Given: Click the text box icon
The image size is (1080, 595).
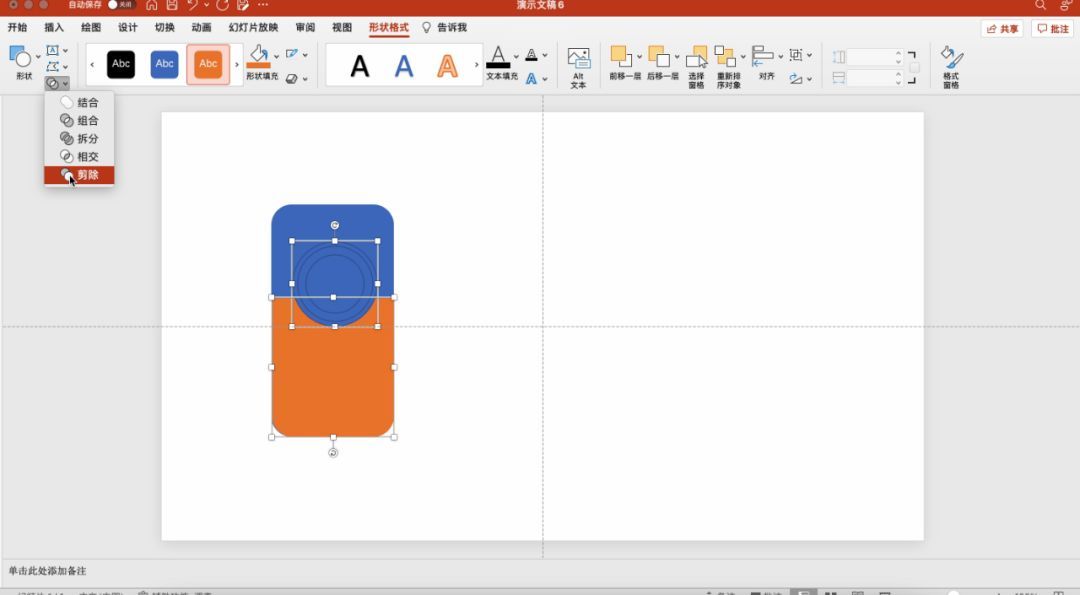Looking at the screenshot, I should (x=52, y=50).
